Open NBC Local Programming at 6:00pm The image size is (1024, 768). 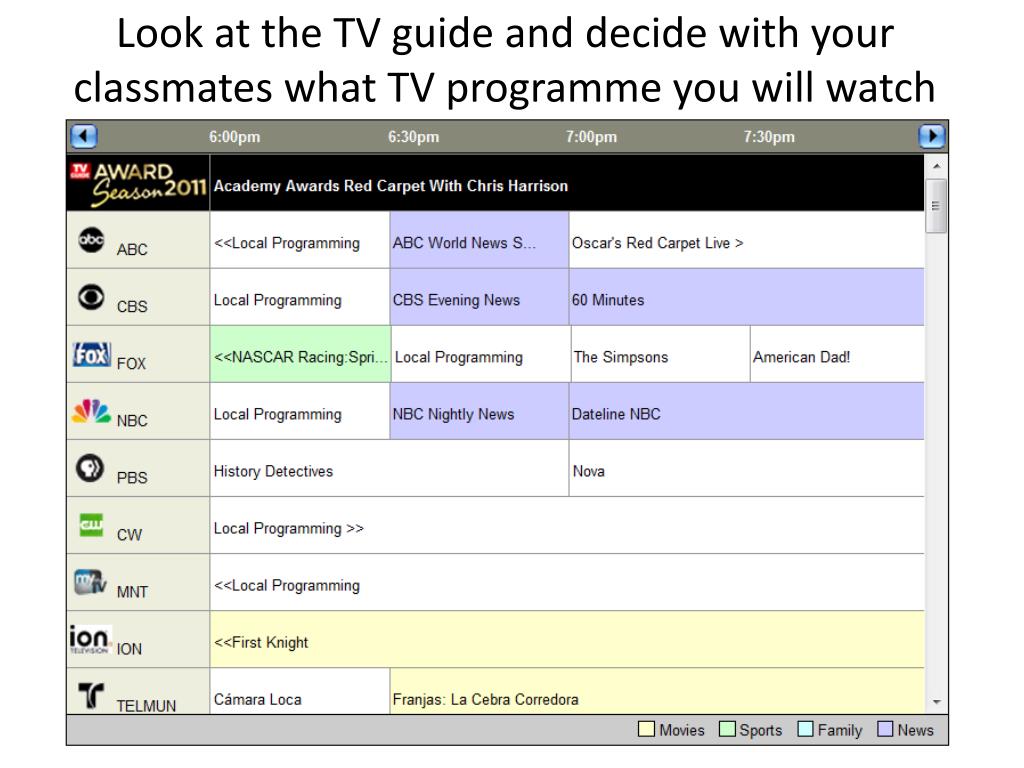[300, 411]
